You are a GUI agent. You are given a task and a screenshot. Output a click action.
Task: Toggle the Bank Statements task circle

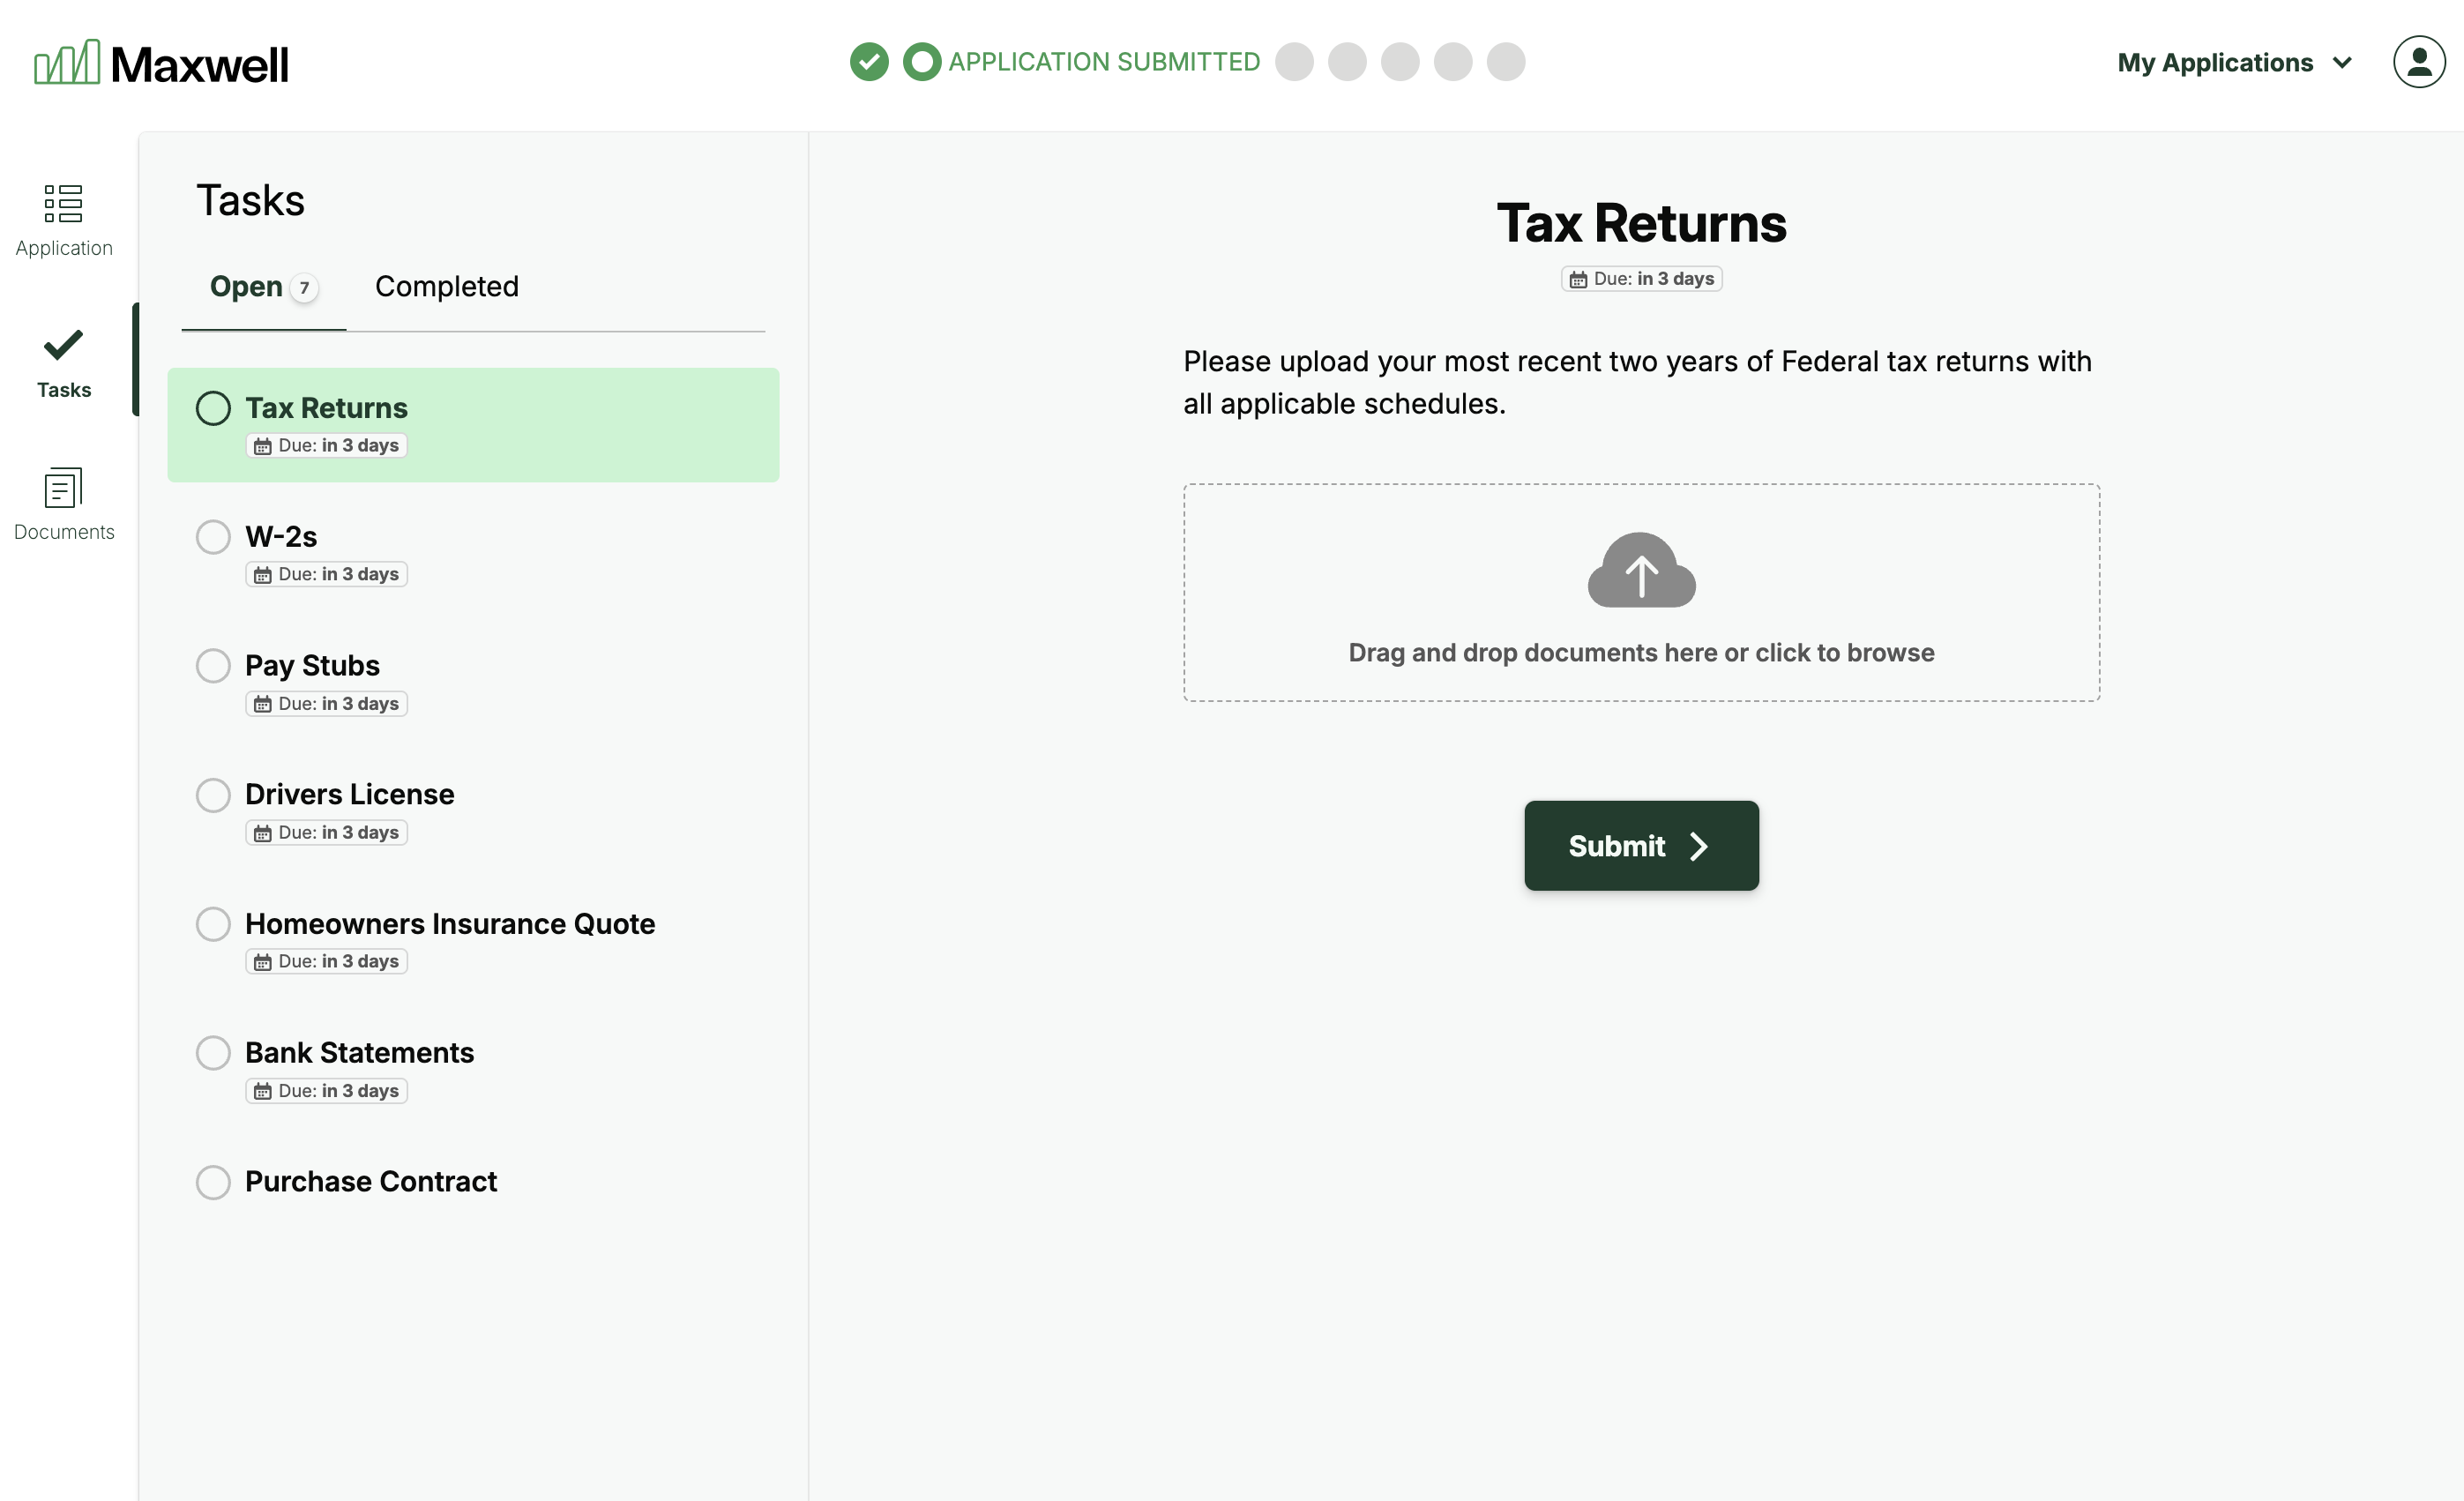[213, 1053]
